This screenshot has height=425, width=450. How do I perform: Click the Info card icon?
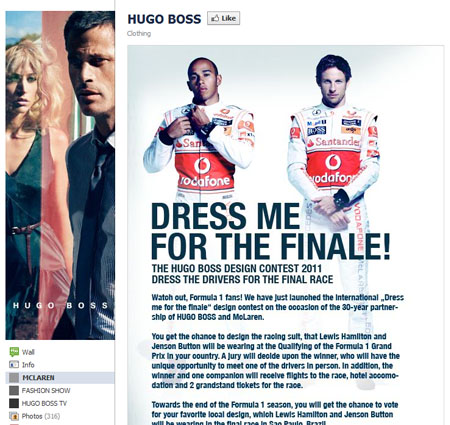click(14, 365)
